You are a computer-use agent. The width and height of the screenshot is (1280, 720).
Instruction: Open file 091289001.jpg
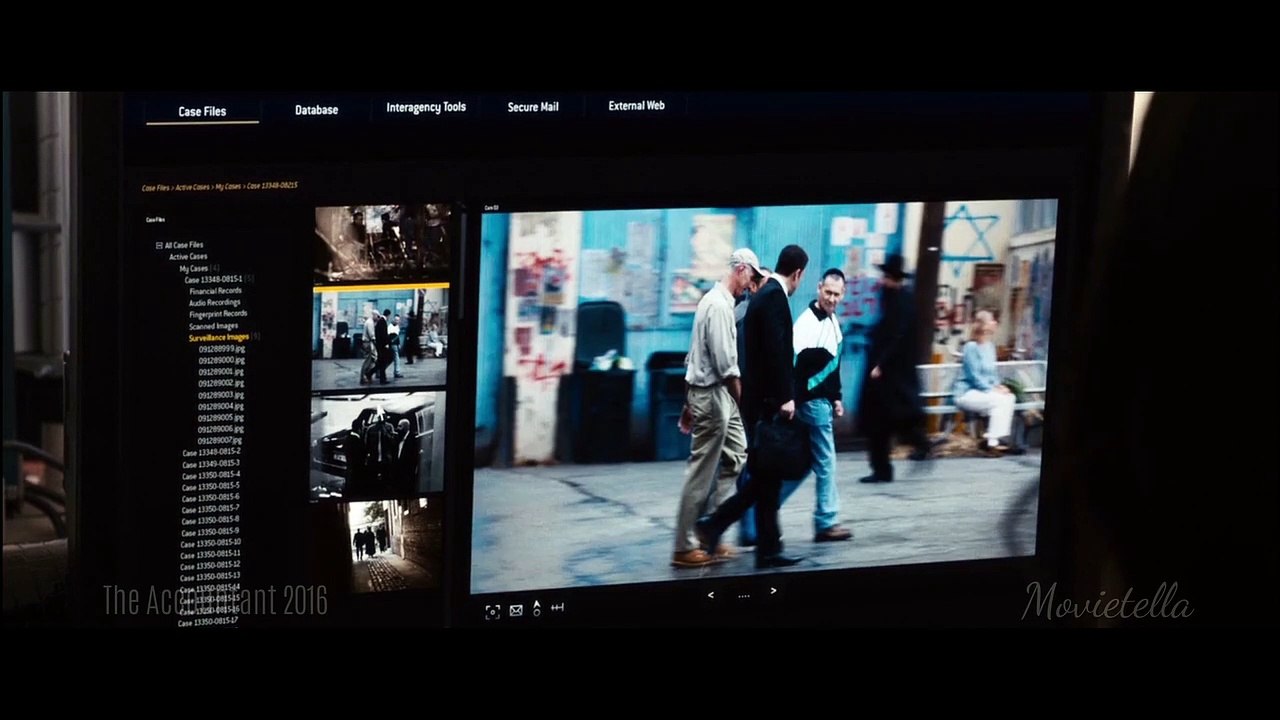tap(221, 372)
